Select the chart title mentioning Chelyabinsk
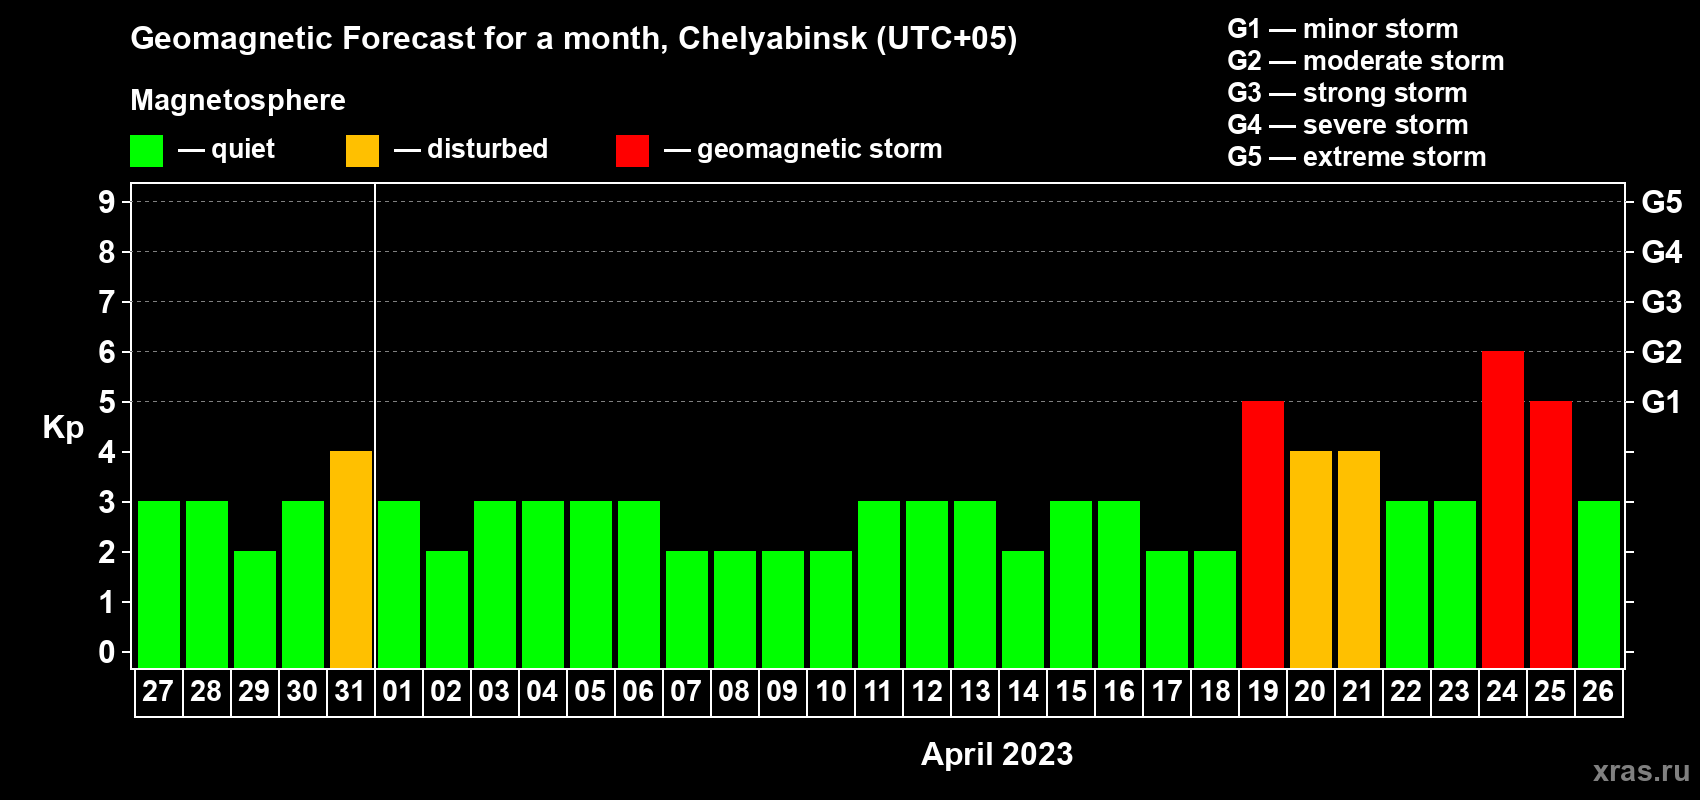The height and width of the screenshot is (800, 1700). click(574, 38)
